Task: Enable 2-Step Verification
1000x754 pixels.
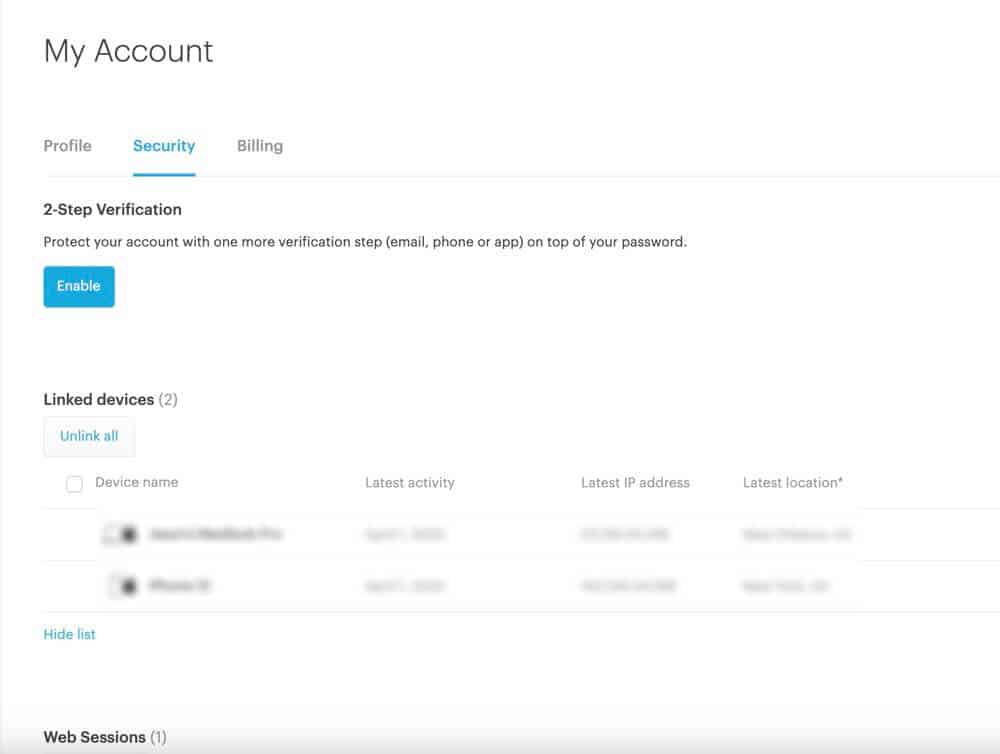Action: (79, 286)
